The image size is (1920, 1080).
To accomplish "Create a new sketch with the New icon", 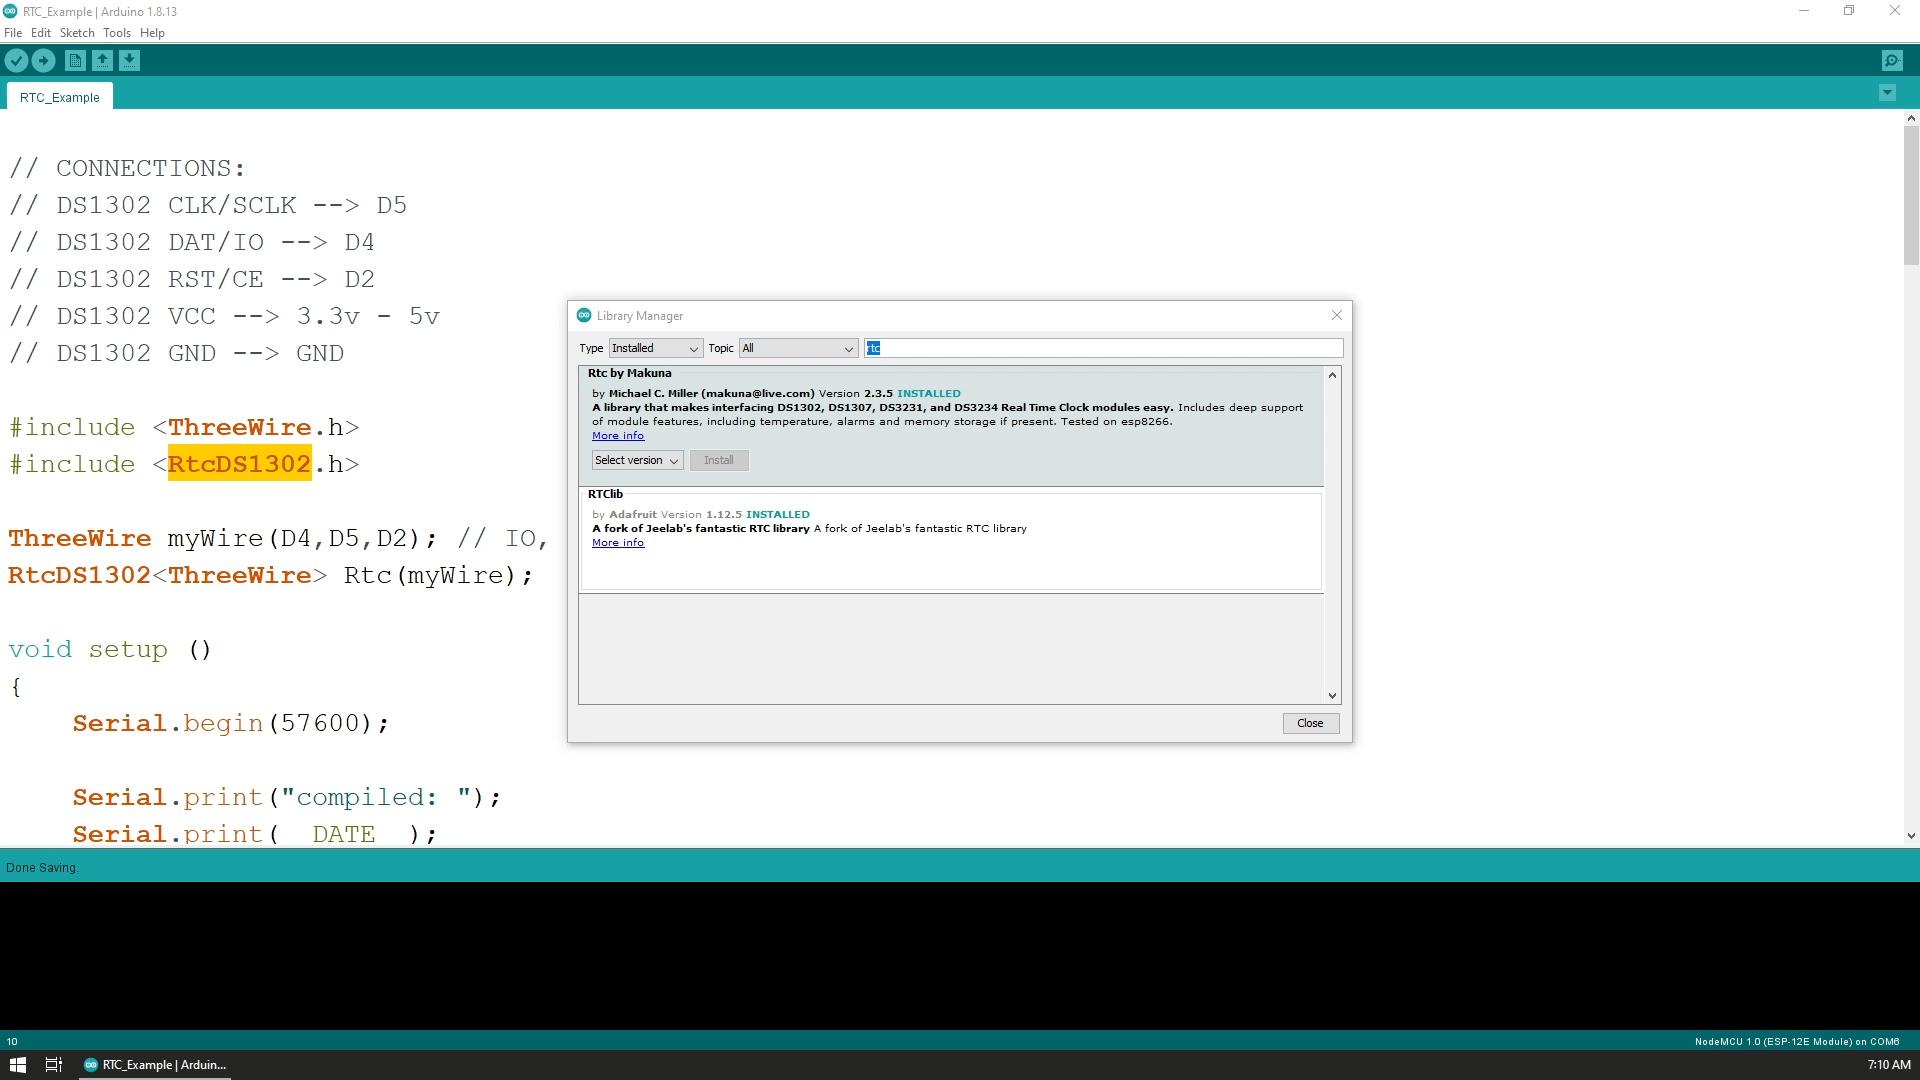I will pyautogui.click(x=75, y=61).
